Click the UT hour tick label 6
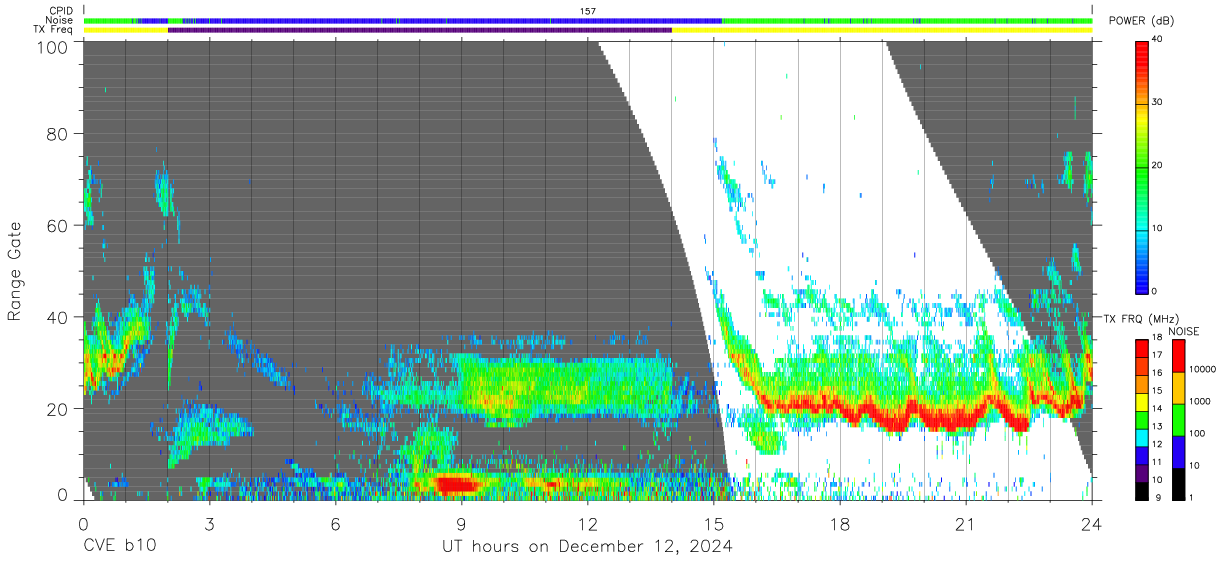Viewport: 1228px width, 567px height. [335, 523]
